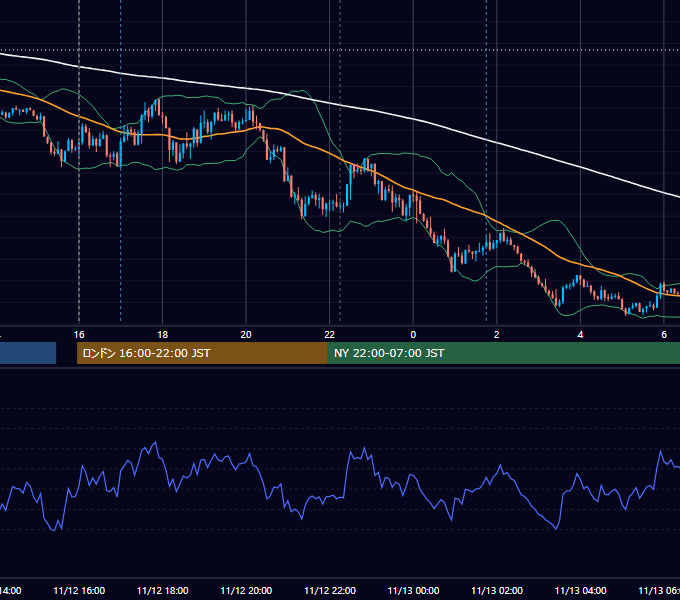The image size is (680, 600).
Task: Click the 11/12 18:00 date label
Action: point(163,590)
